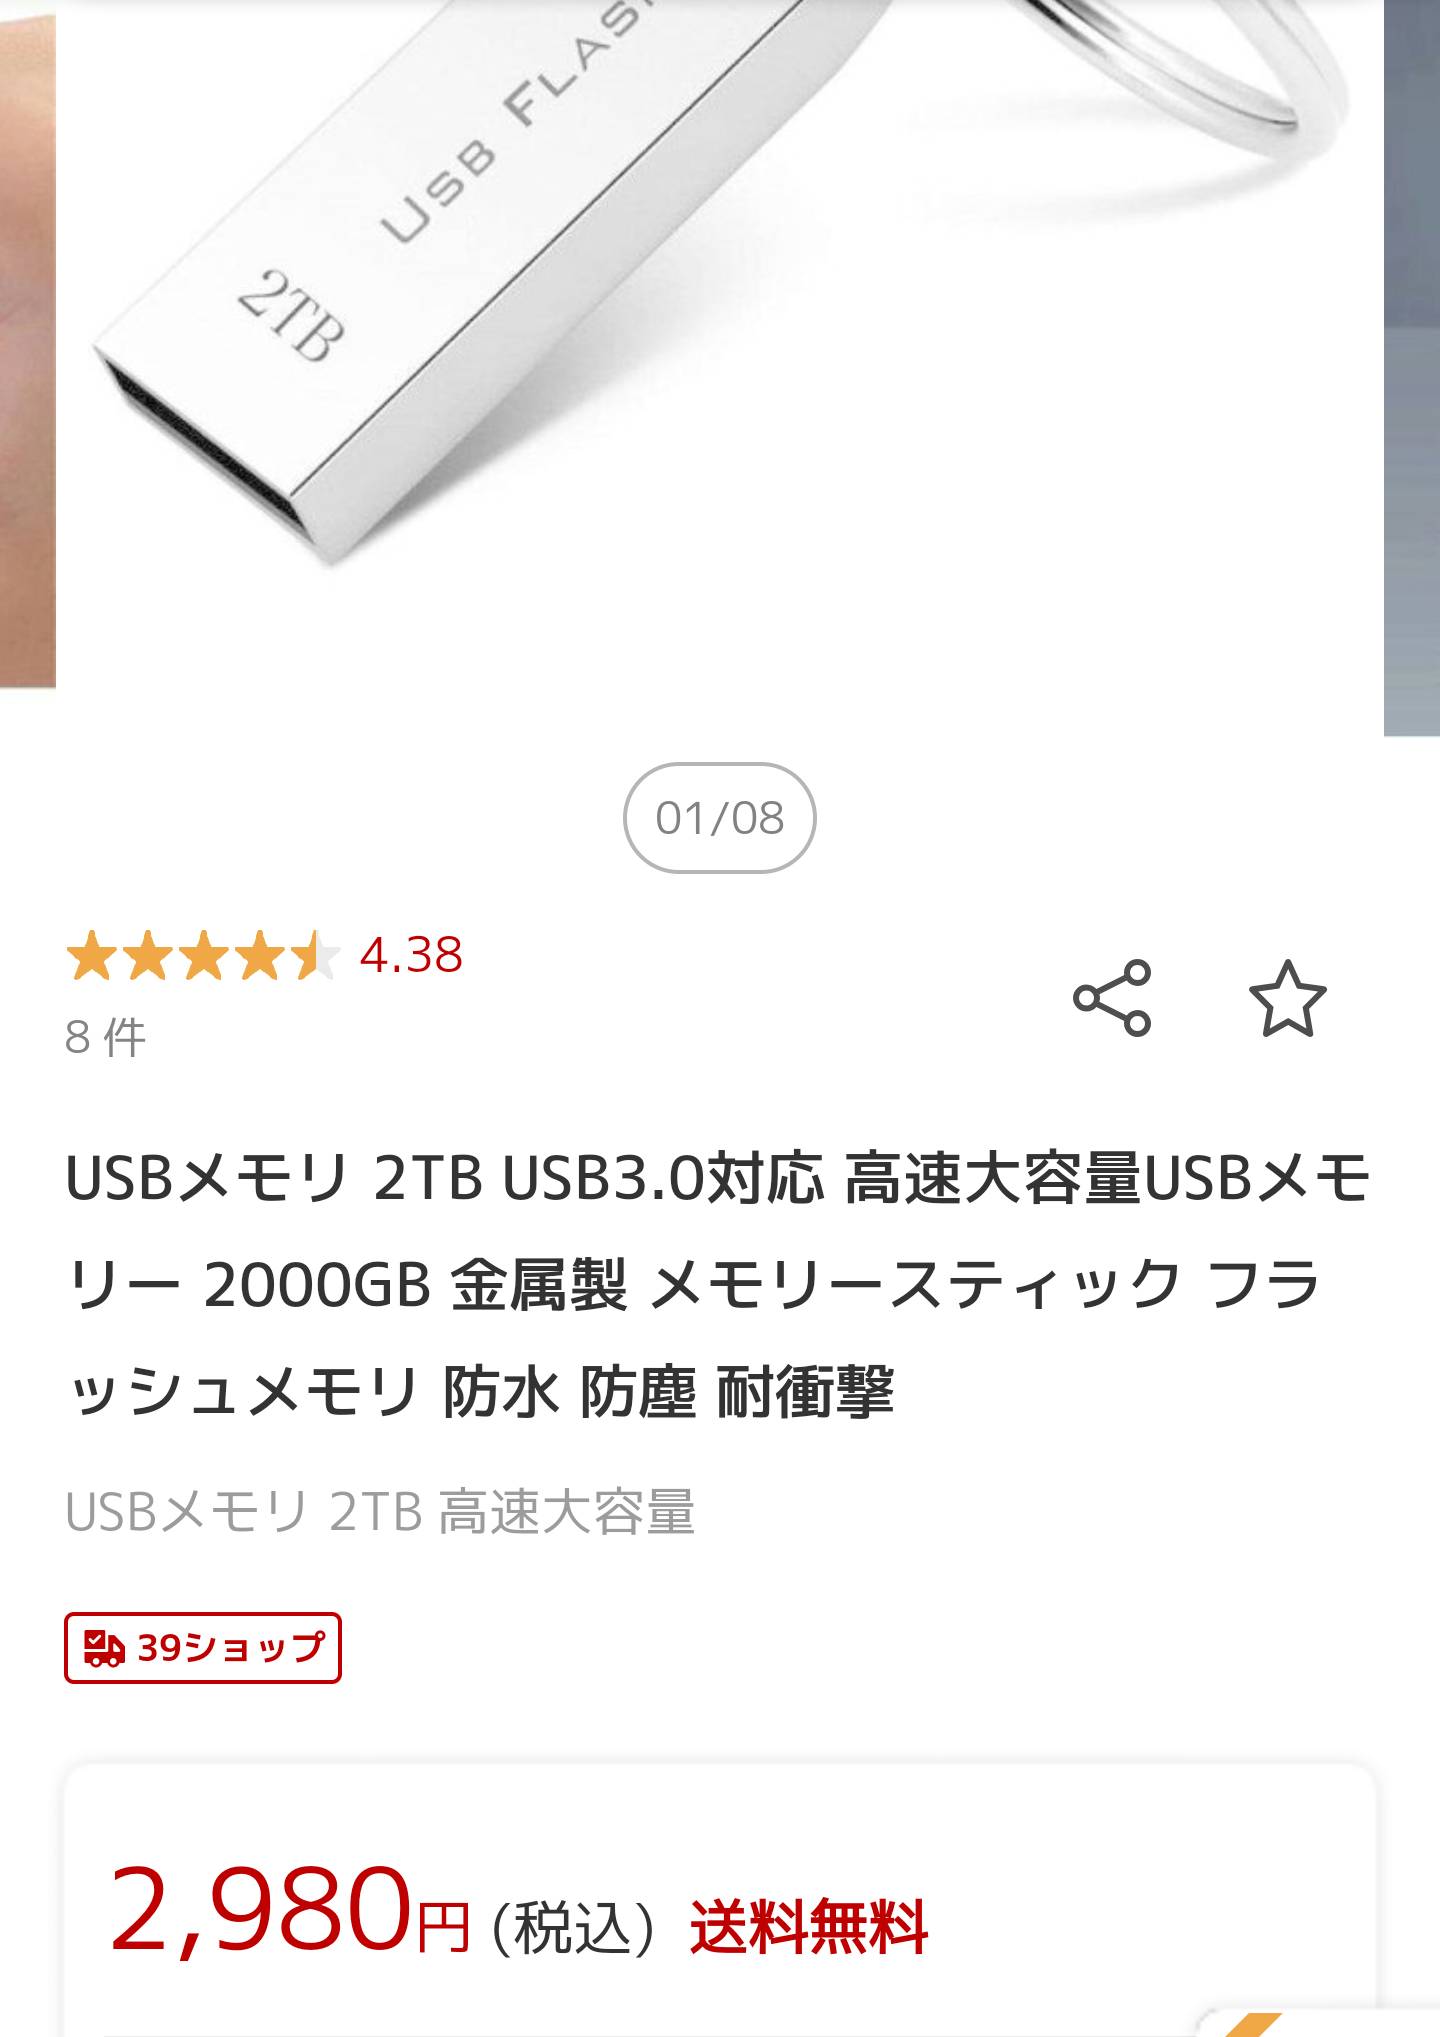
Task: Show the previous image on left edge
Action: click(x=27, y=344)
